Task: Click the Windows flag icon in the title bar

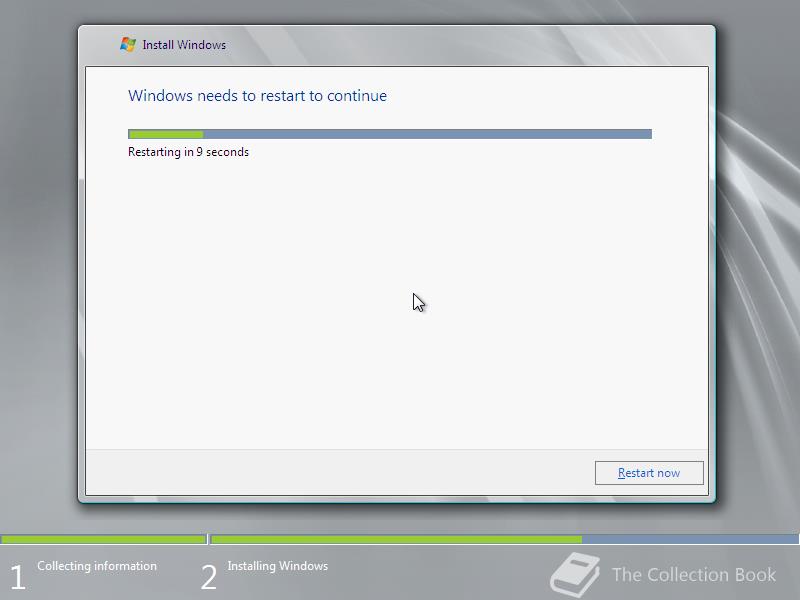Action: click(128, 44)
